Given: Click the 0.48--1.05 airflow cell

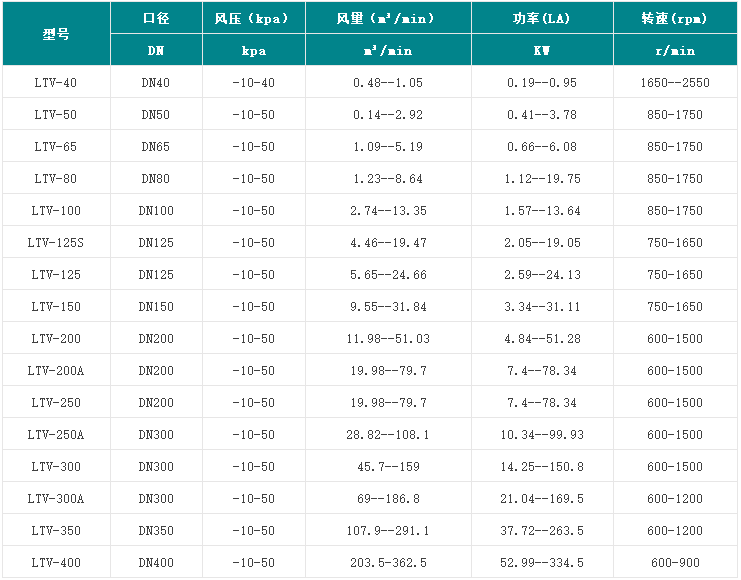Looking at the screenshot, I should pos(388,83).
